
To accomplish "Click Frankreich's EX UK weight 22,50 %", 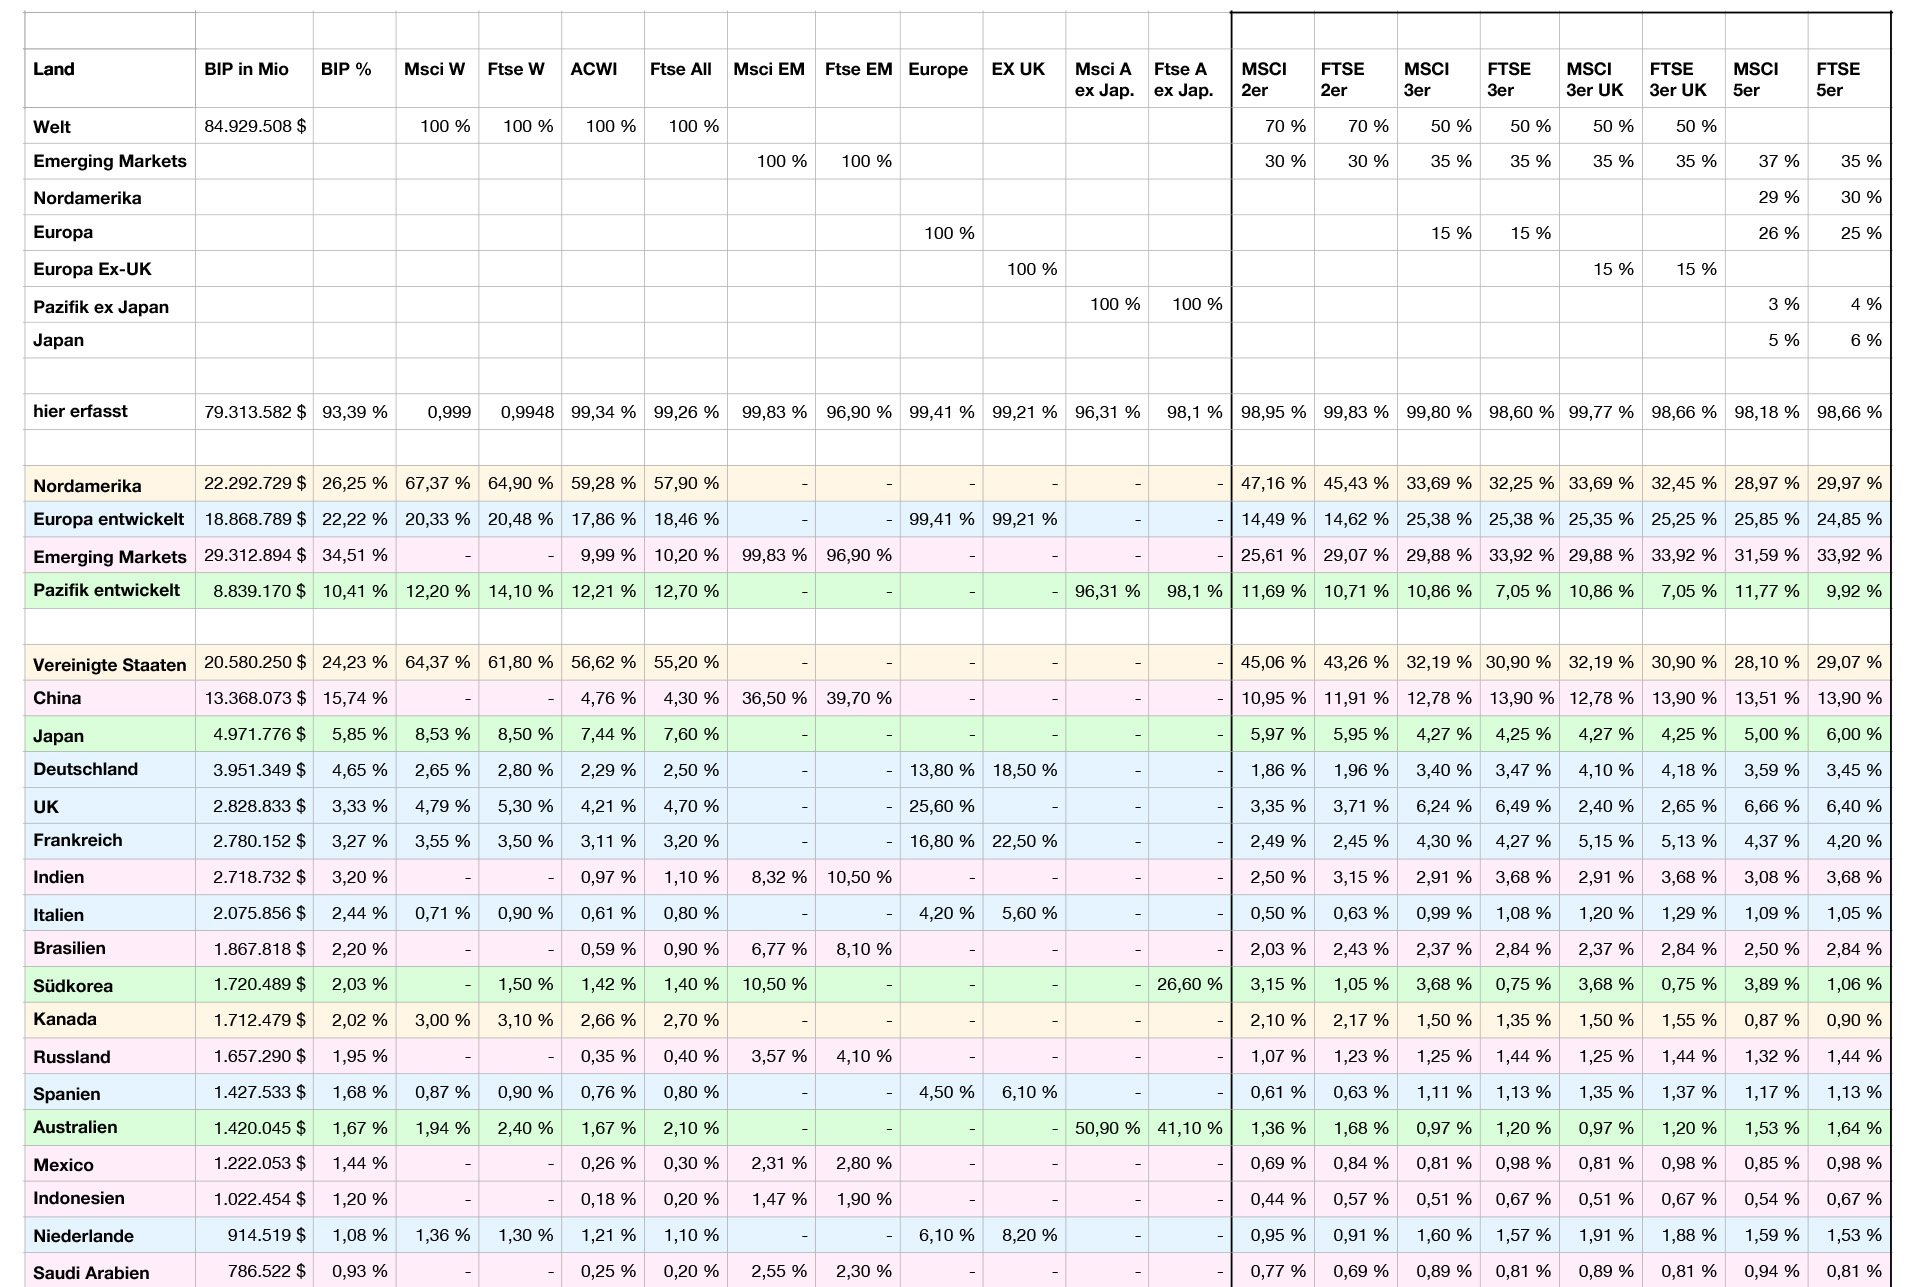I will [x=1025, y=841].
